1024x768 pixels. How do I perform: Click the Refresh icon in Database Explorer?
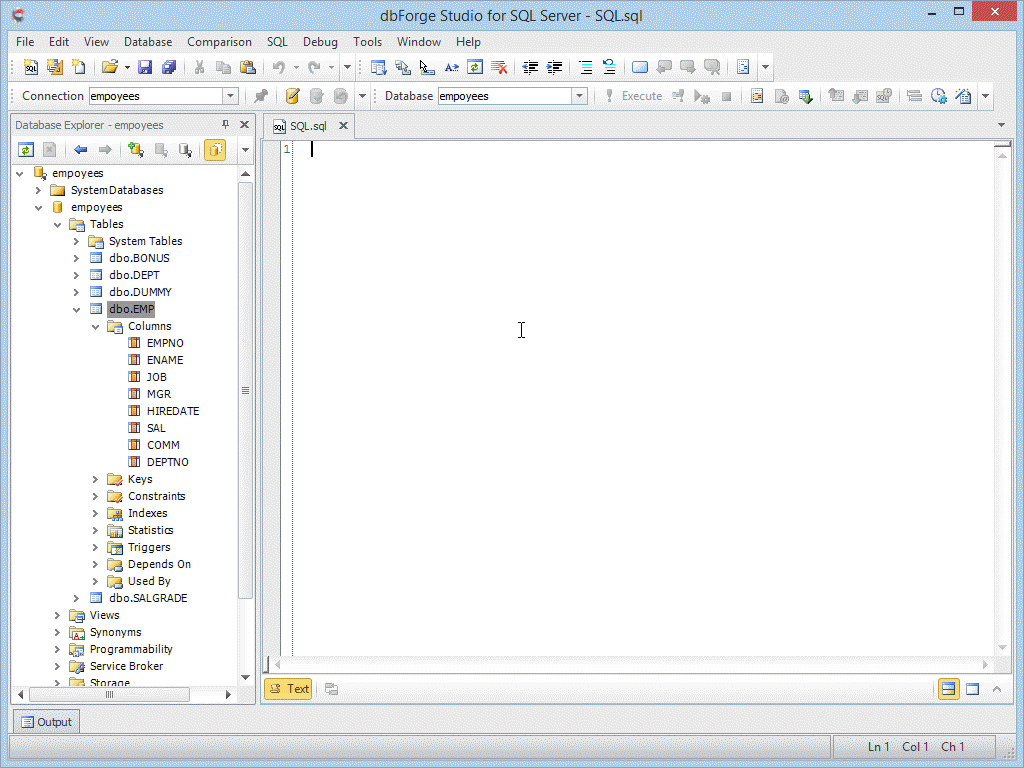pos(26,150)
